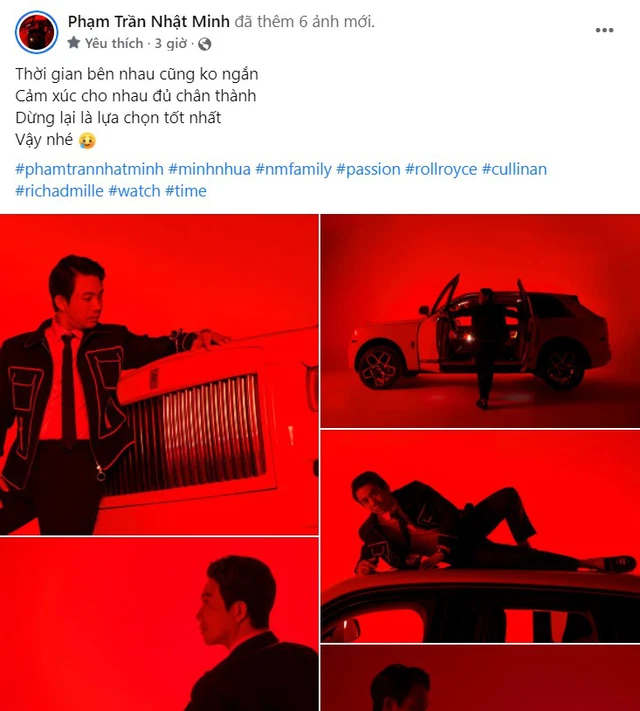
Task: Open hashtag #cullinan
Action: 514,169
